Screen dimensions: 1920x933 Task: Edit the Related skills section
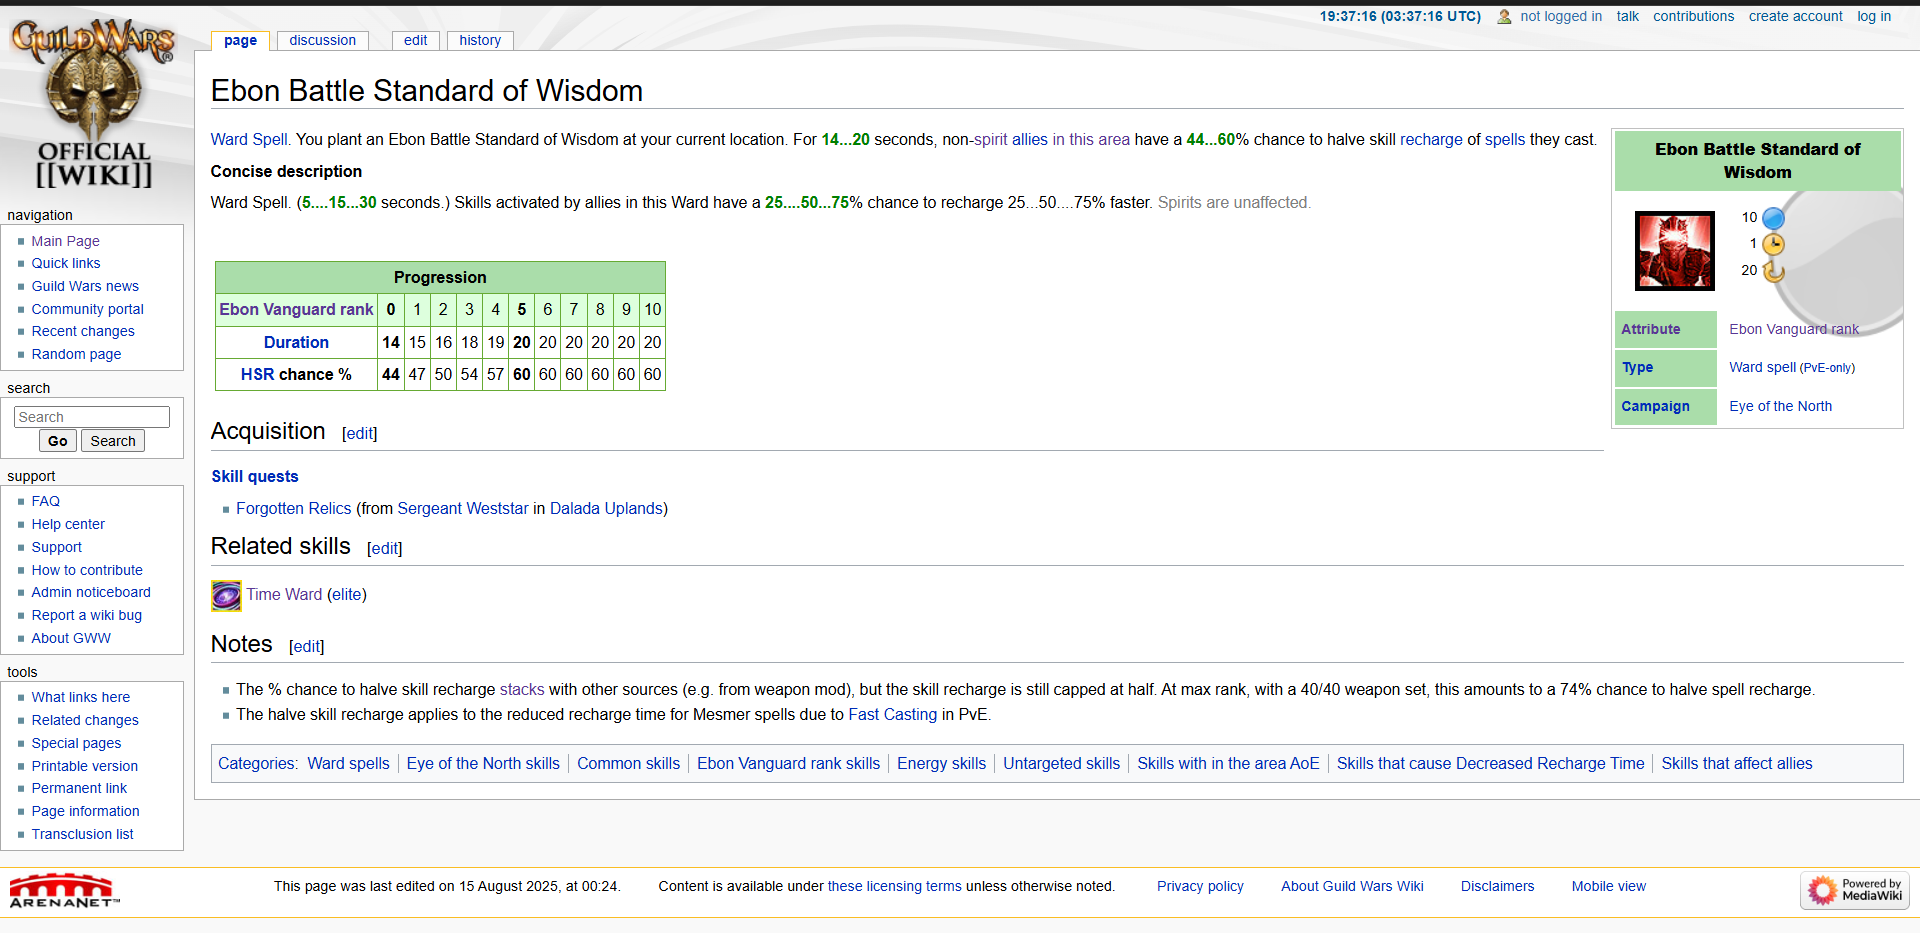pyautogui.click(x=385, y=548)
